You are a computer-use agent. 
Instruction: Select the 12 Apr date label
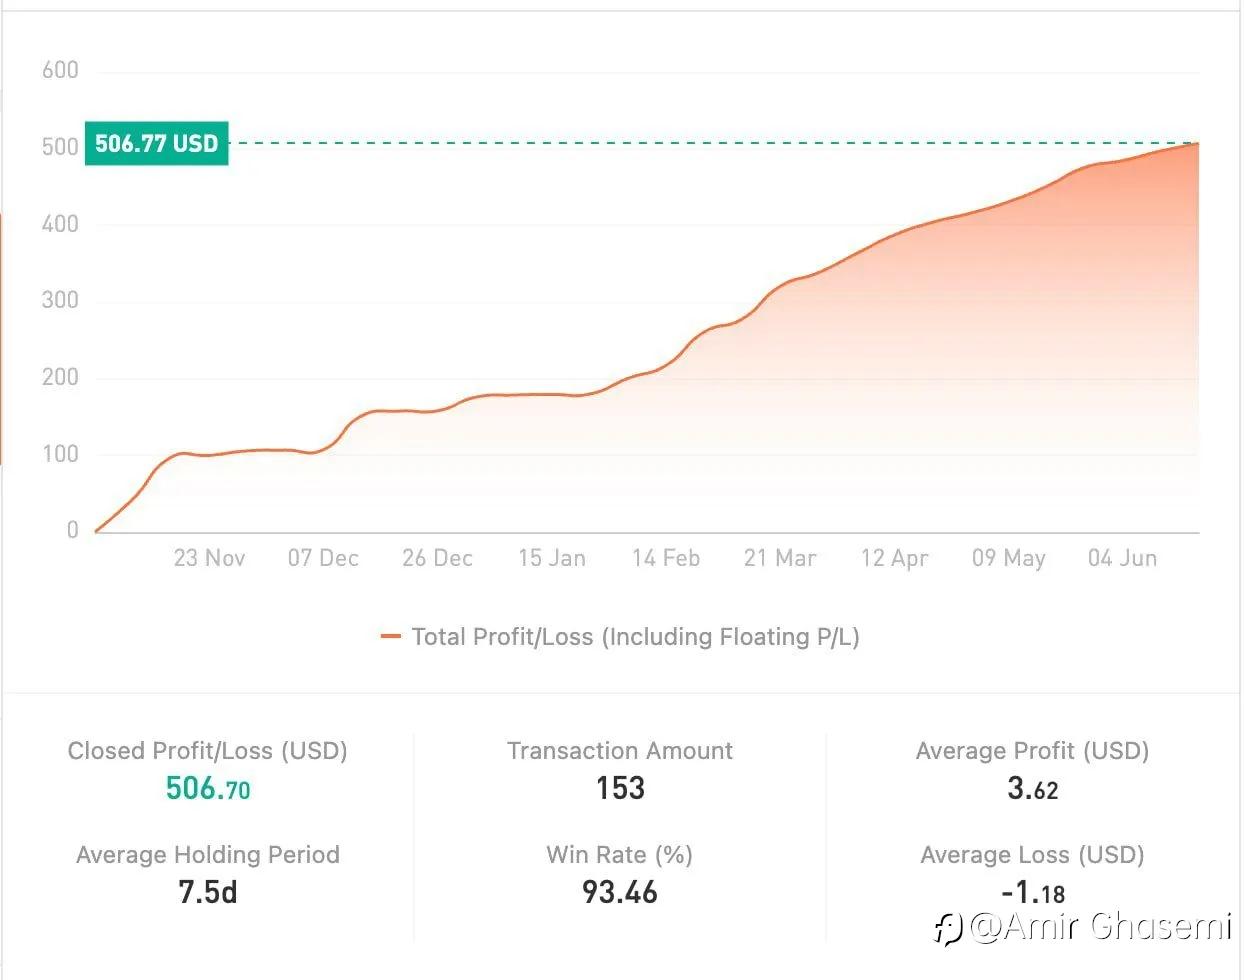tap(894, 558)
